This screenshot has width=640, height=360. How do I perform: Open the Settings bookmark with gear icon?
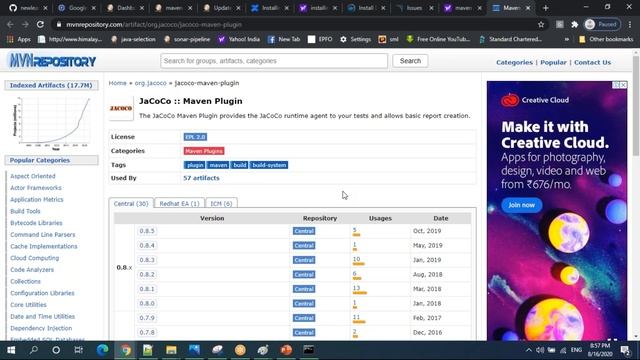(x=355, y=39)
